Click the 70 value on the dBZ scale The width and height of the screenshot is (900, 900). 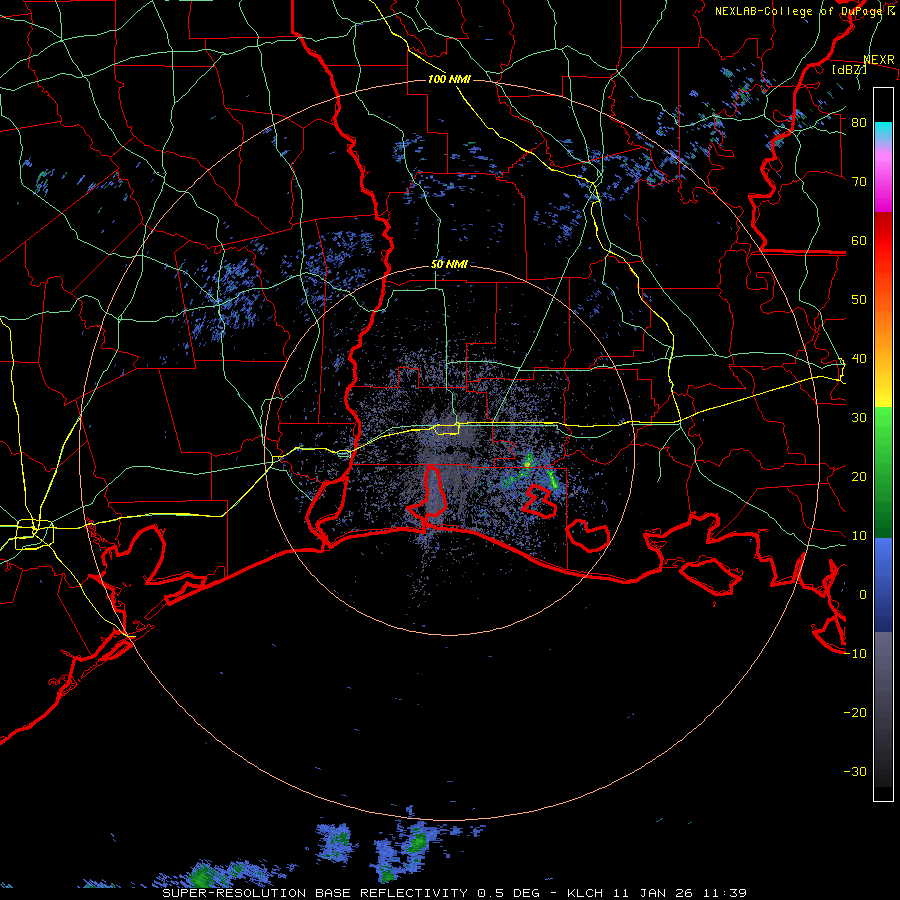pyautogui.click(x=859, y=182)
